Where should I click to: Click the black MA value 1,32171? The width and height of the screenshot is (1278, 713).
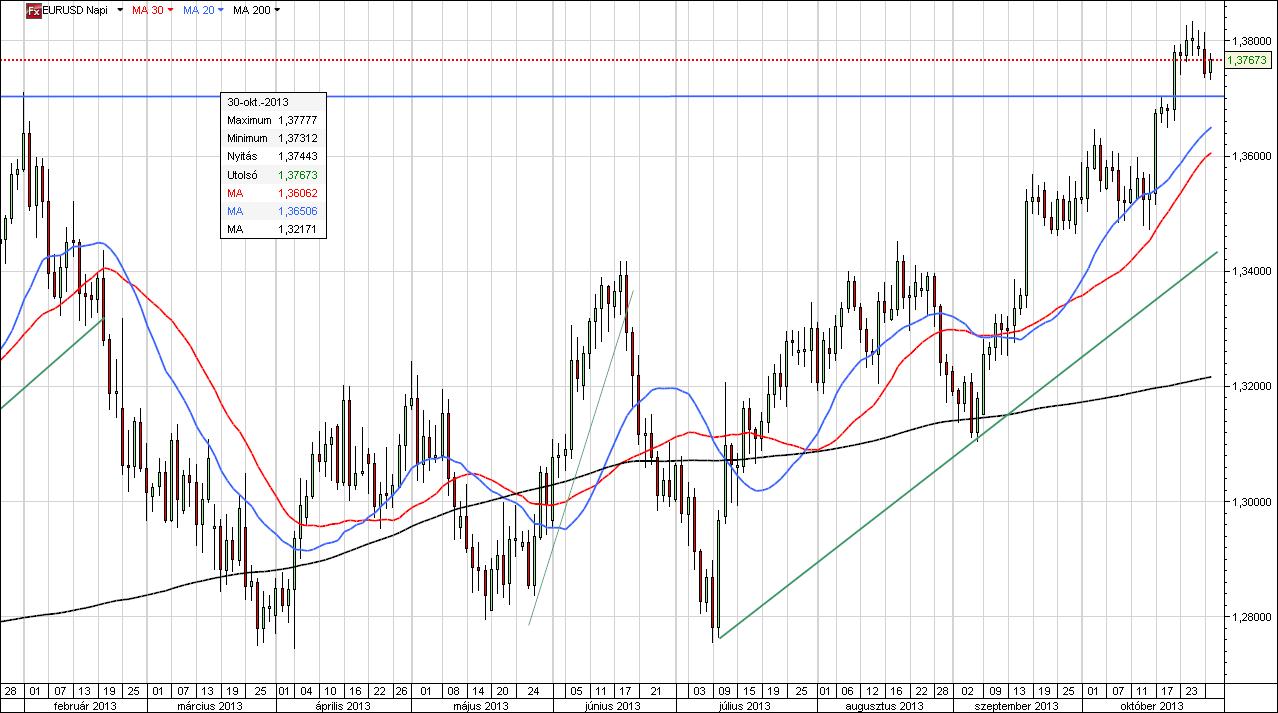point(297,229)
